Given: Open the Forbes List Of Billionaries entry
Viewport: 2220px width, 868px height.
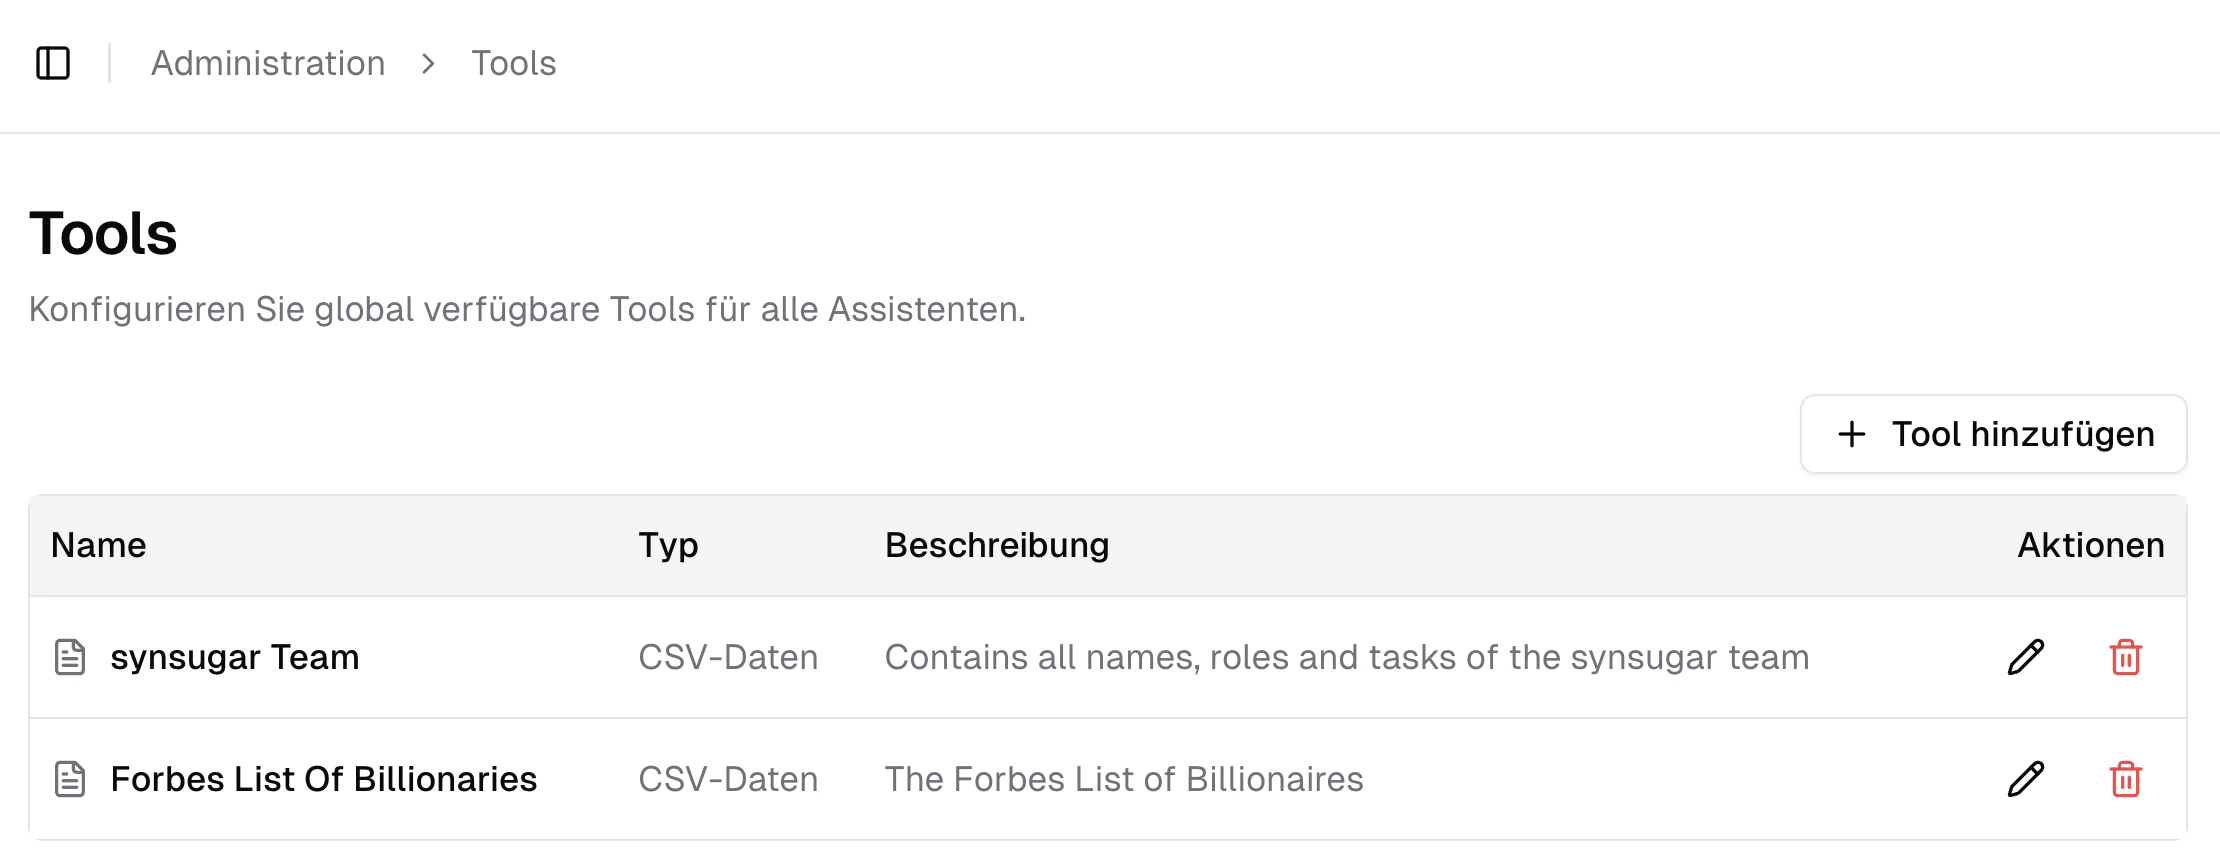Looking at the screenshot, I should (x=323, y=779).
